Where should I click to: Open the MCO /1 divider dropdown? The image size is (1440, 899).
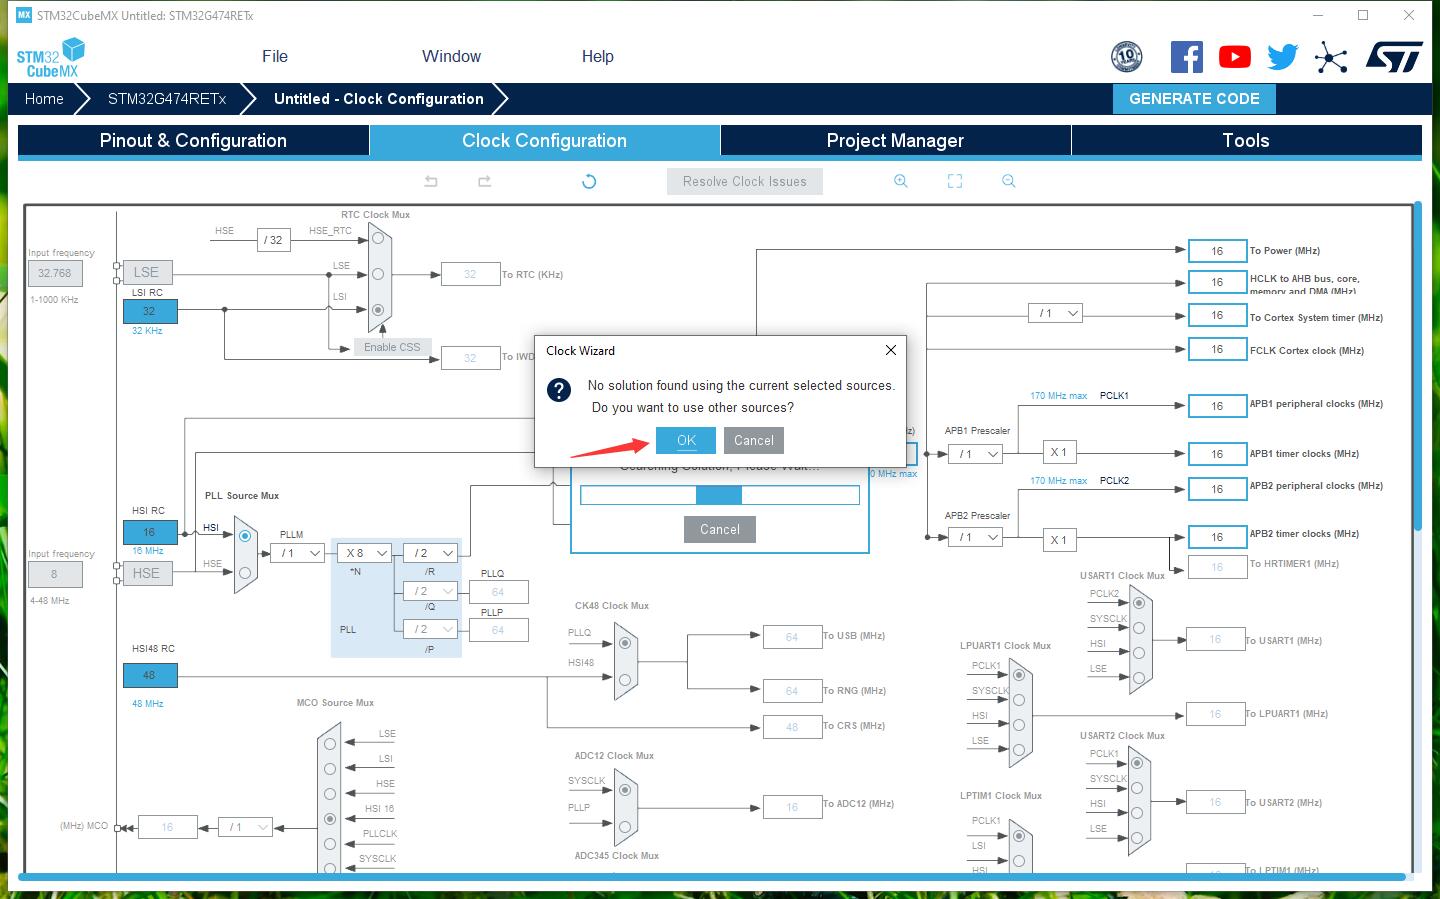[245, 827]
